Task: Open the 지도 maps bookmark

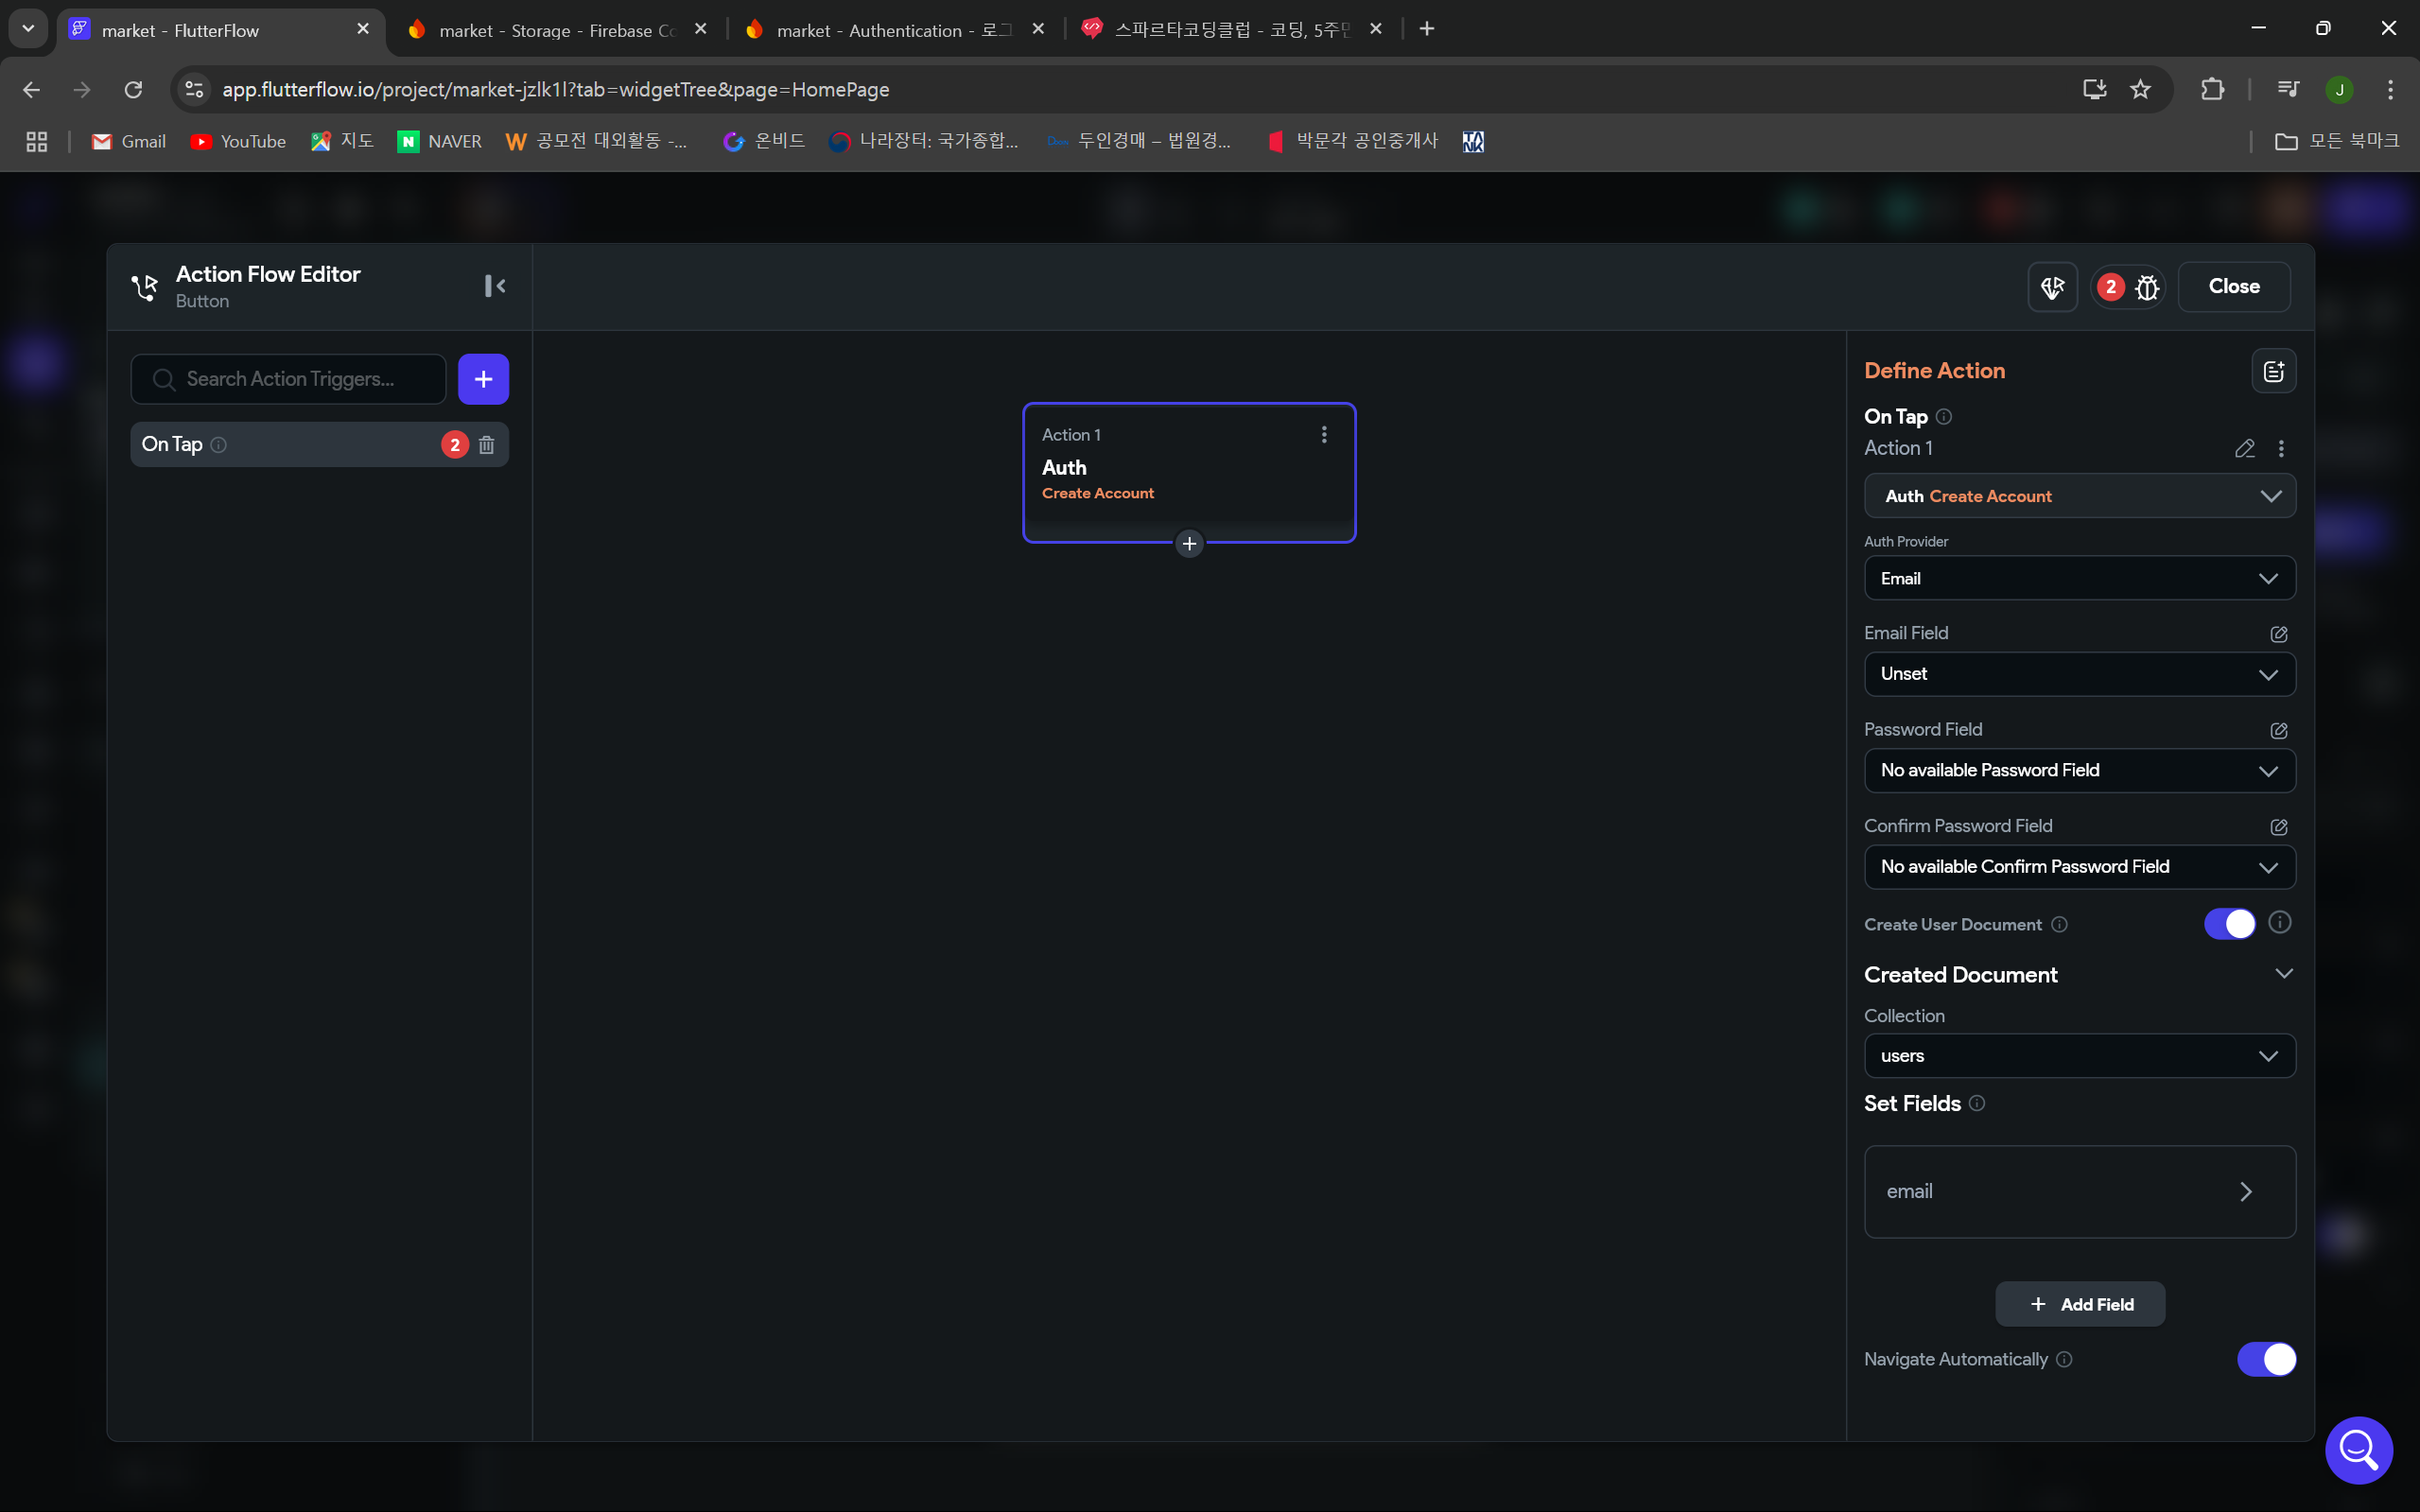Action: pos(342,142)
